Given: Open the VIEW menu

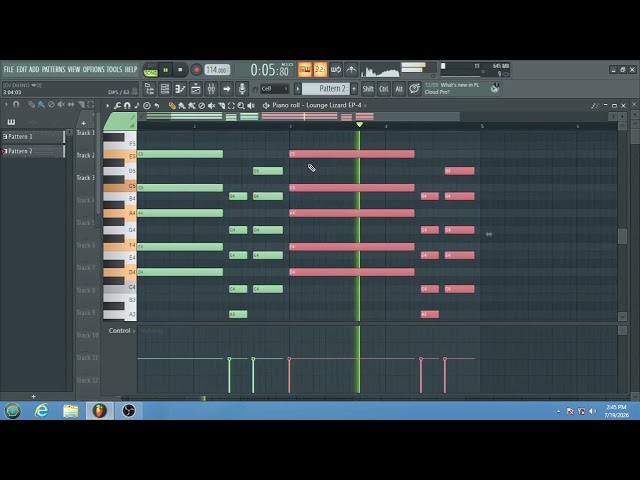Looking at the screenshot, I should (x=74, y=69).
